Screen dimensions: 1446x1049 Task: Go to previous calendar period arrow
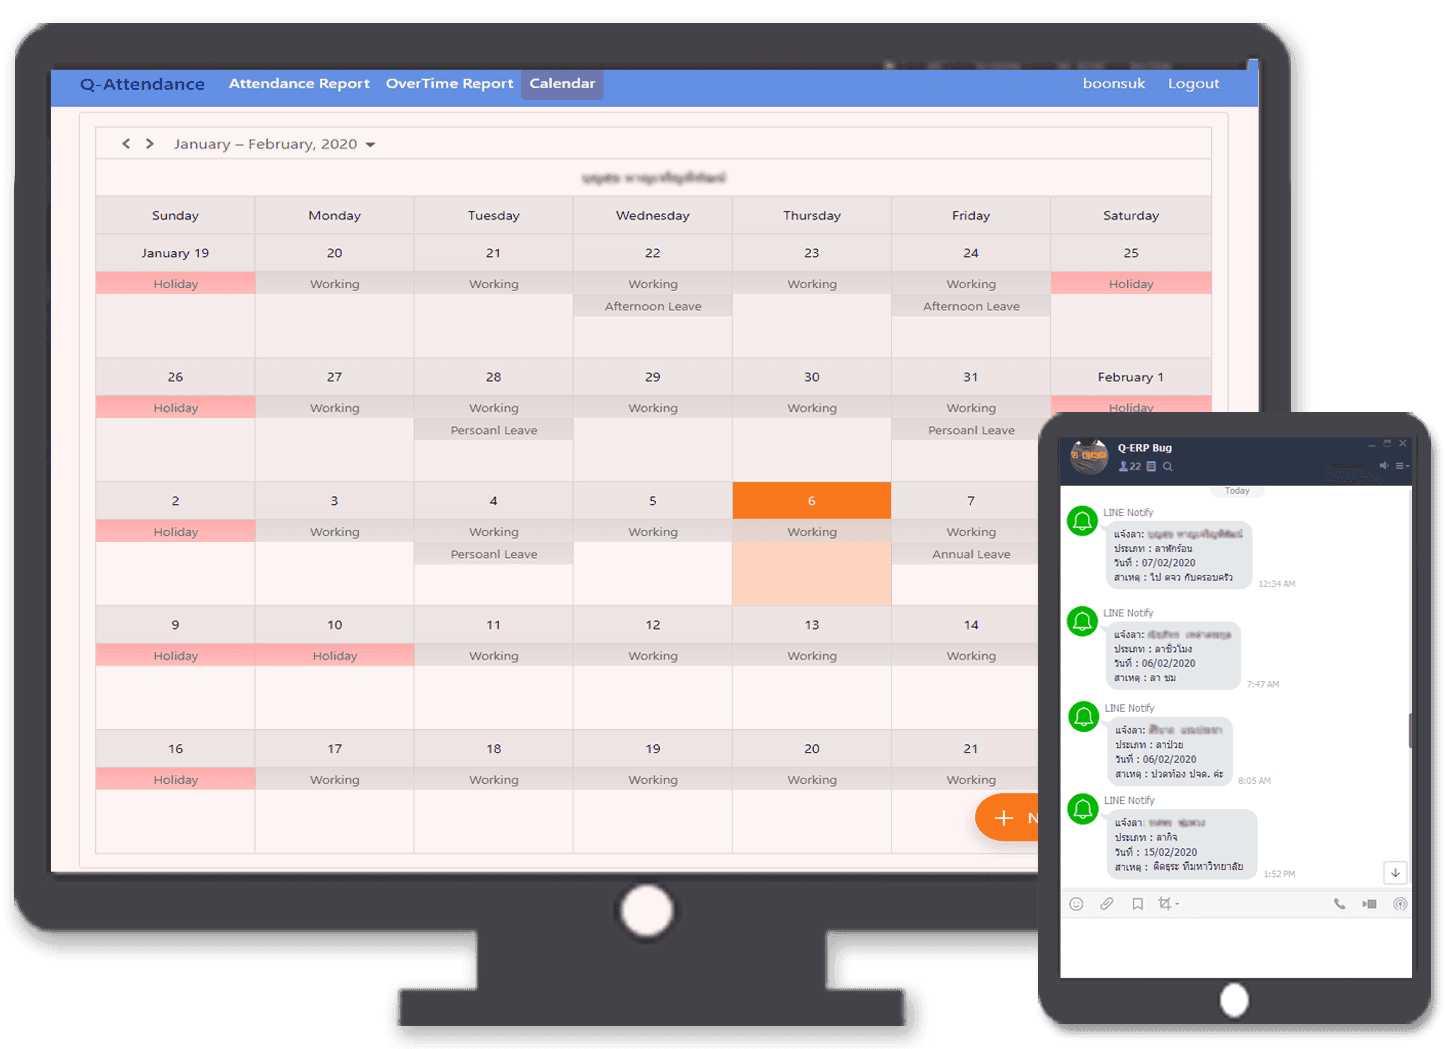[126, 144]
